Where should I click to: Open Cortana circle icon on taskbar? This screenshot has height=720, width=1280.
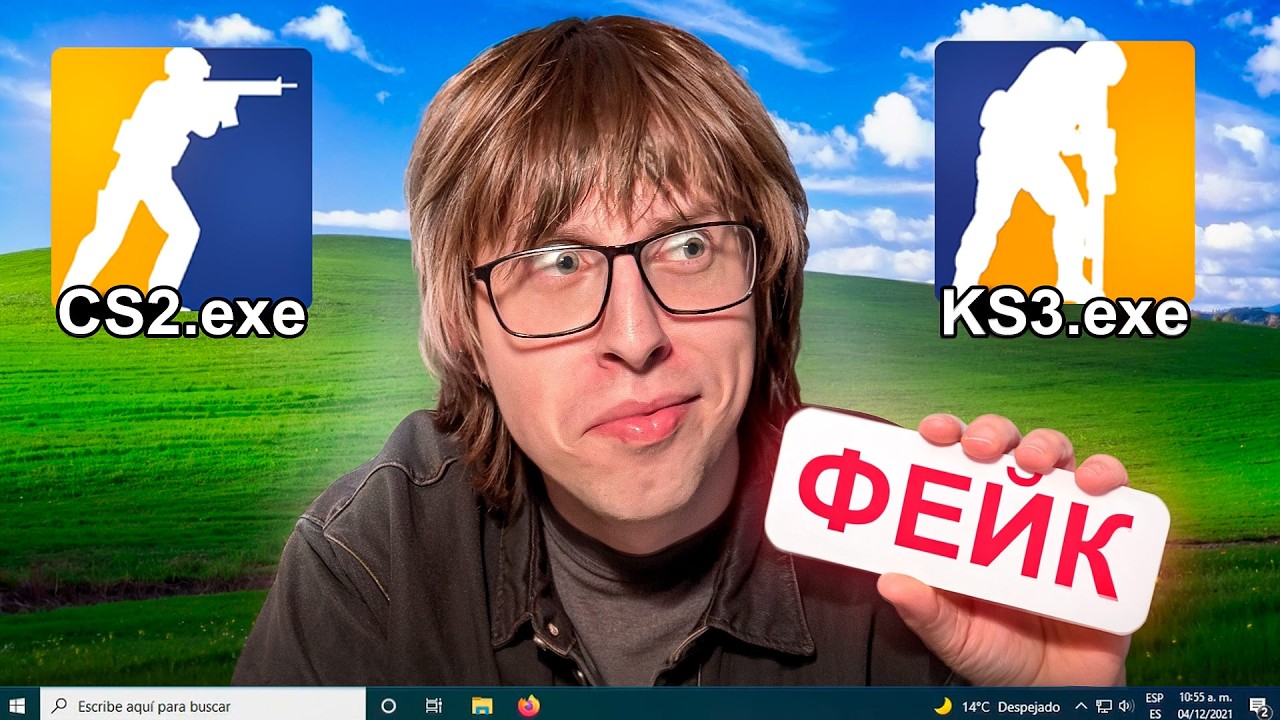[x=389, y=705]
